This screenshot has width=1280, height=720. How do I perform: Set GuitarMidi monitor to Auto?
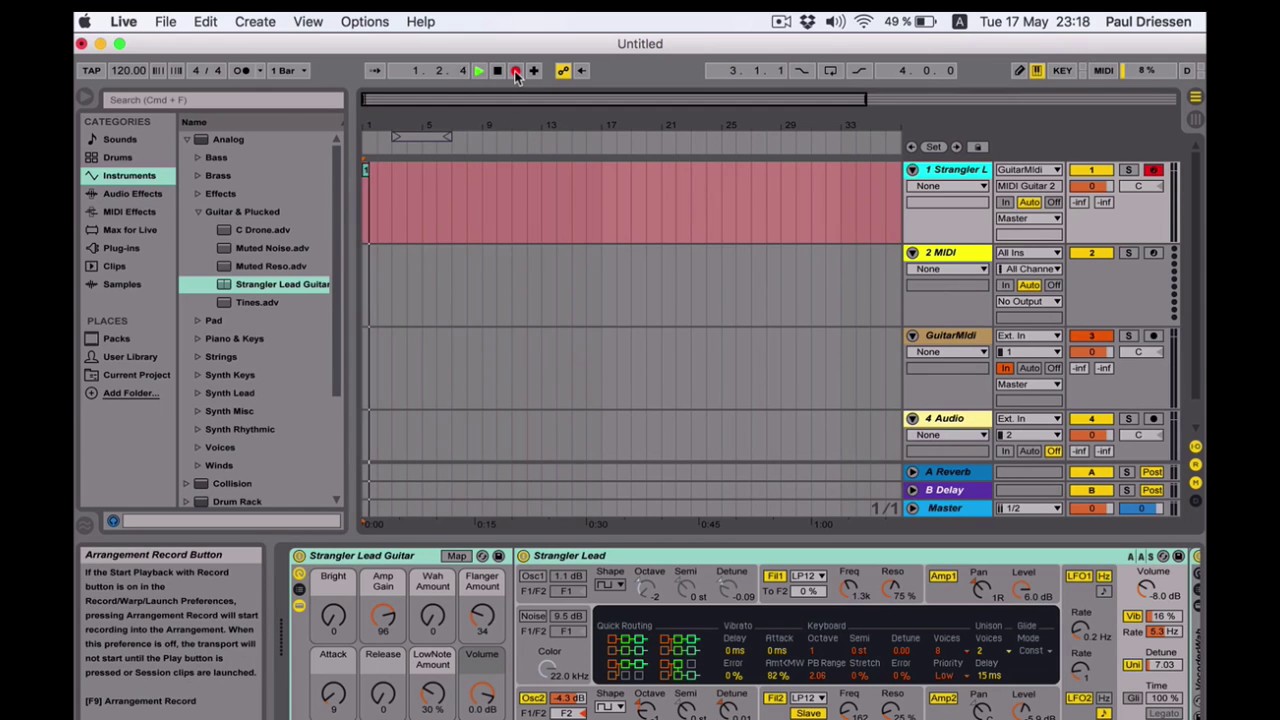[1029, 368]
